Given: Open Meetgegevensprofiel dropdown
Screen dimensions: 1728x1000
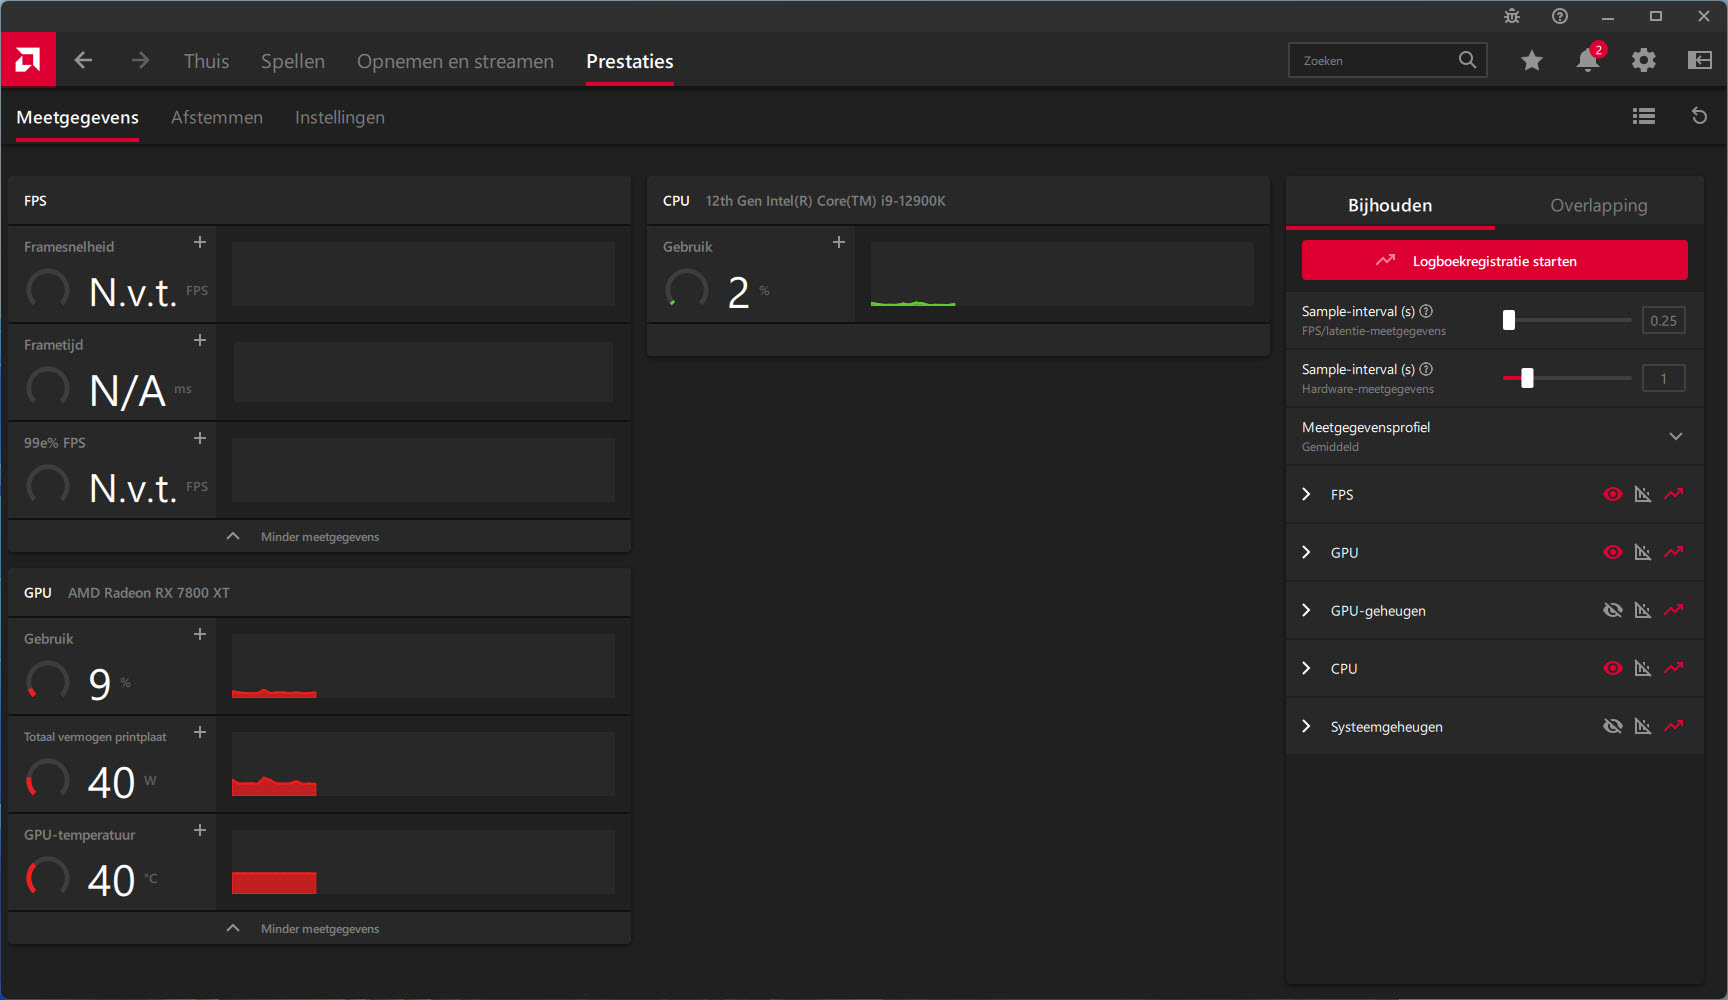Looking at the screenshot, I should coord(1494,436).
